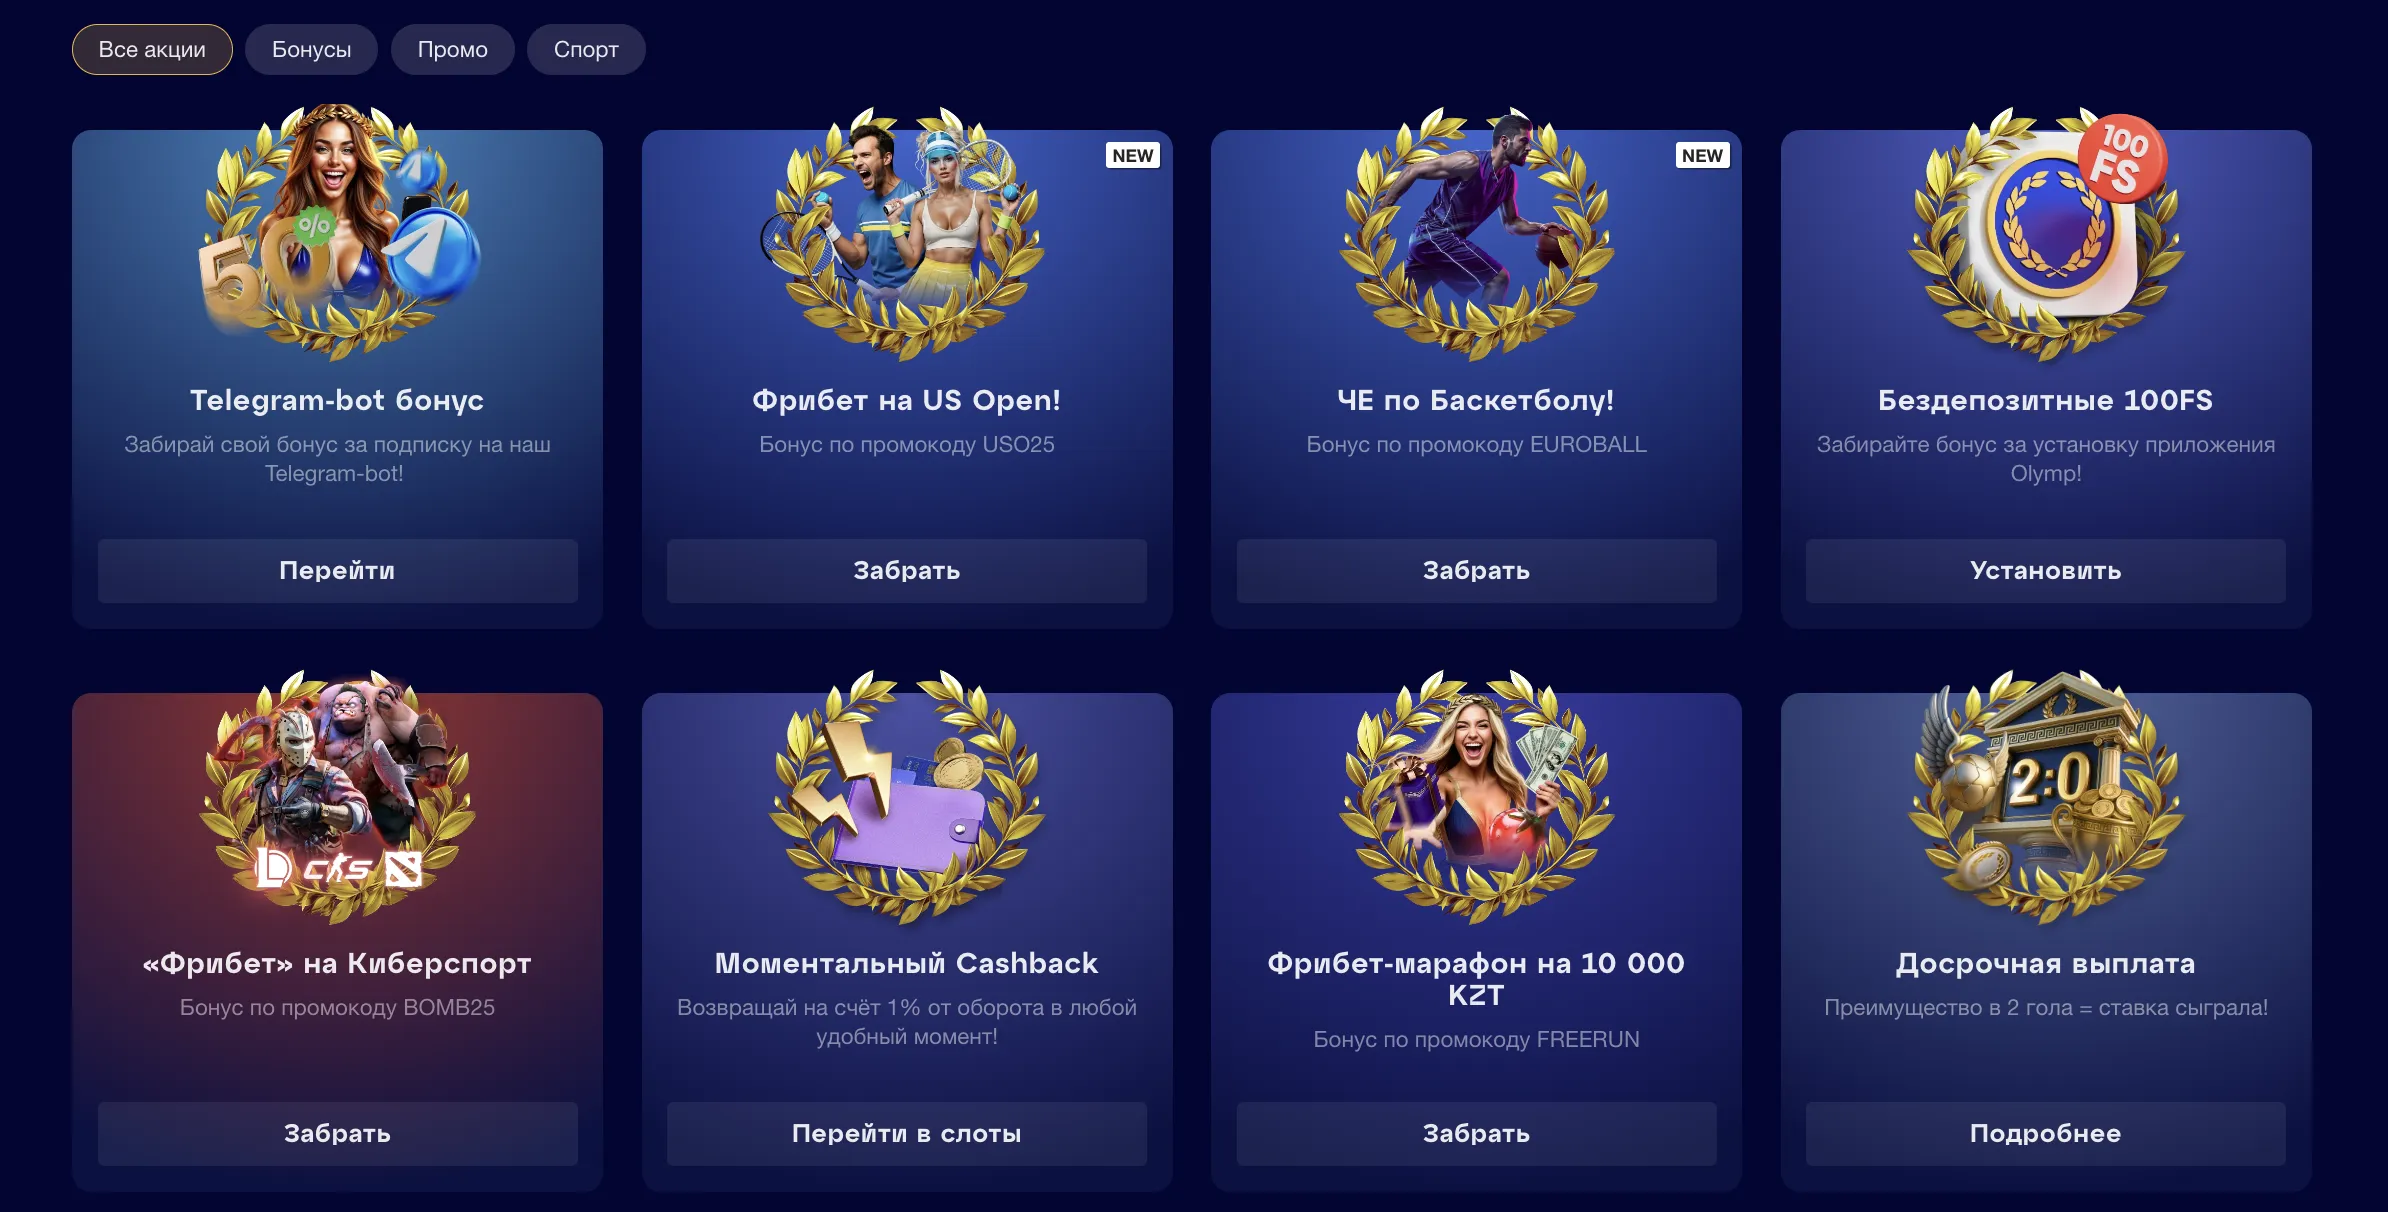Click Подробнее on Досрочная выплата card
The image size is (2388, 1212).
click(2045, 1133)
